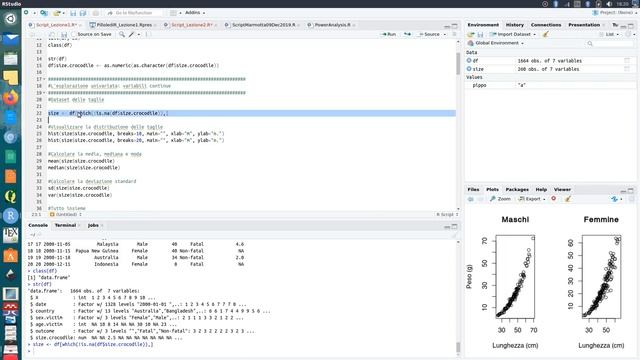The image size is (640, 360).
Task: Click the Maschi plot panel
Action: [515, 277]
